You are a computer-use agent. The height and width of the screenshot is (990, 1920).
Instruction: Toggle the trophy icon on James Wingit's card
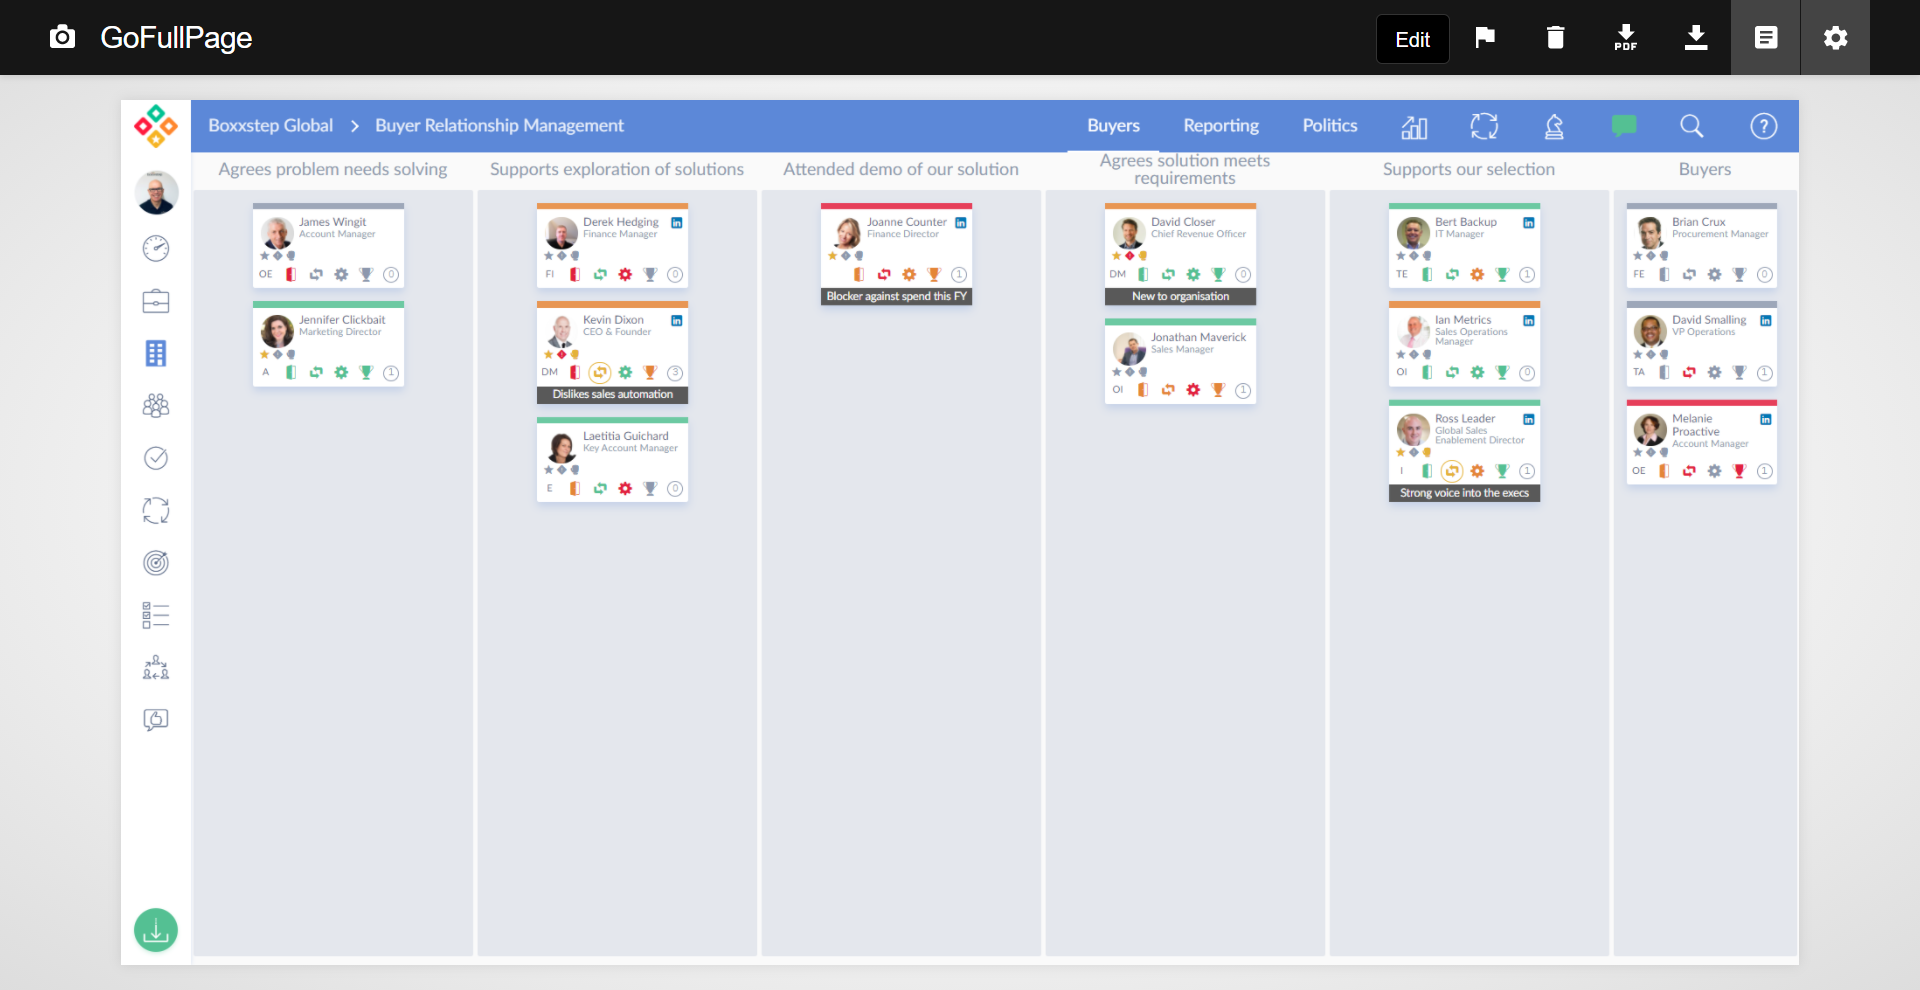coord(366,274)
